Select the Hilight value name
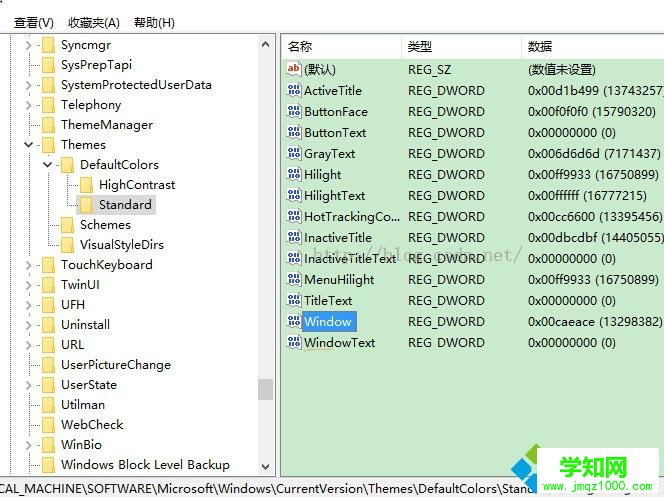 pos(322,175)
